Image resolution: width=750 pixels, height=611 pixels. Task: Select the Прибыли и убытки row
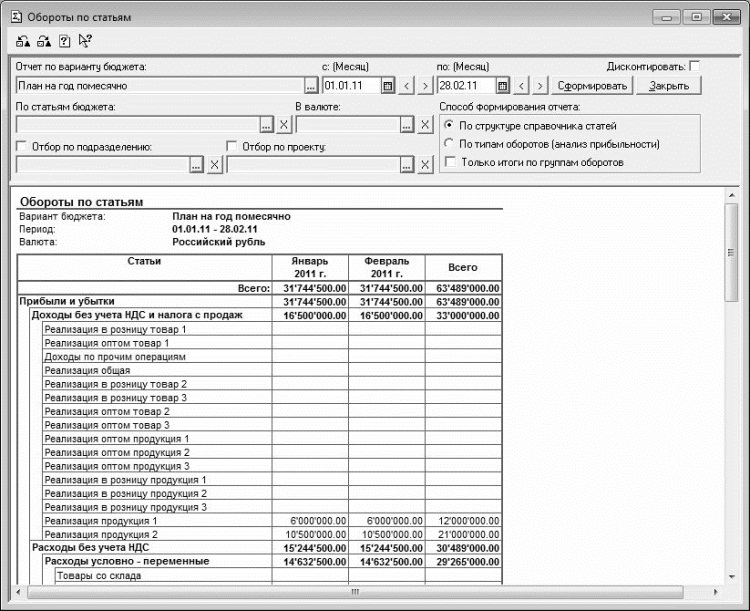coord(260,301)
